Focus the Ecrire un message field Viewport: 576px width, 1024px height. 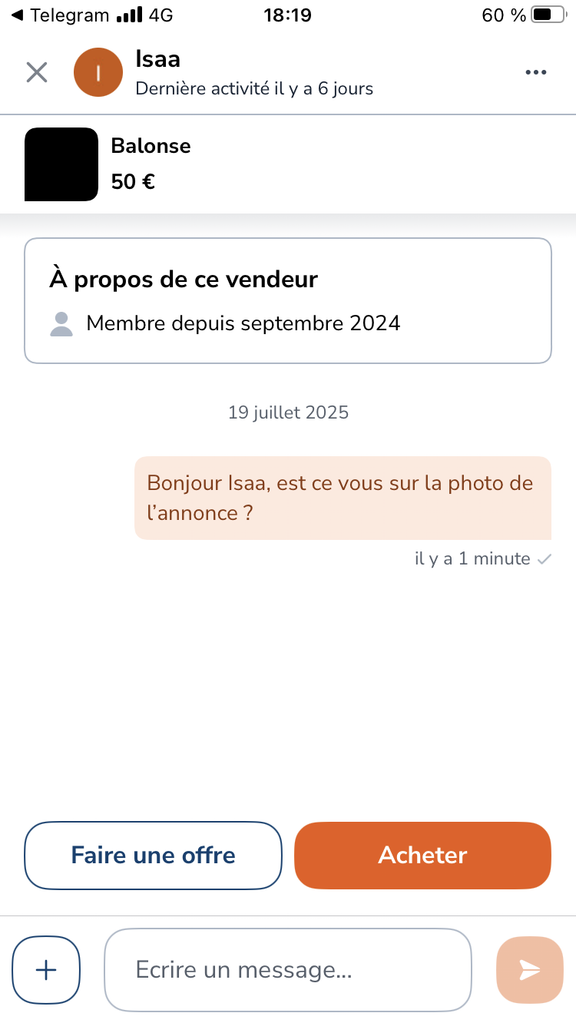288,970
